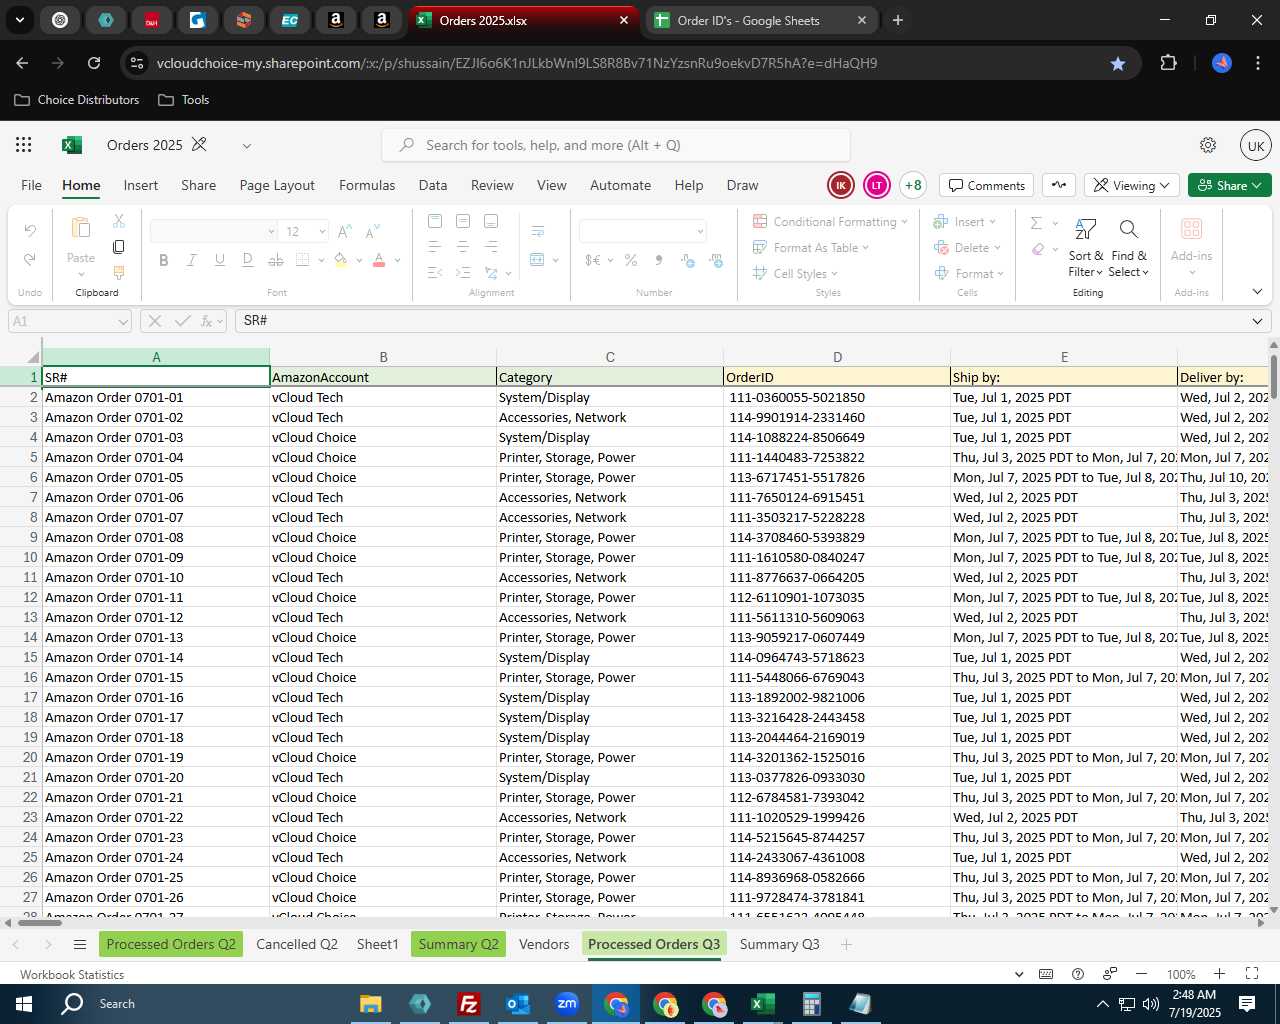
Task: Reload the current browser page
Action: click(94, 63)
